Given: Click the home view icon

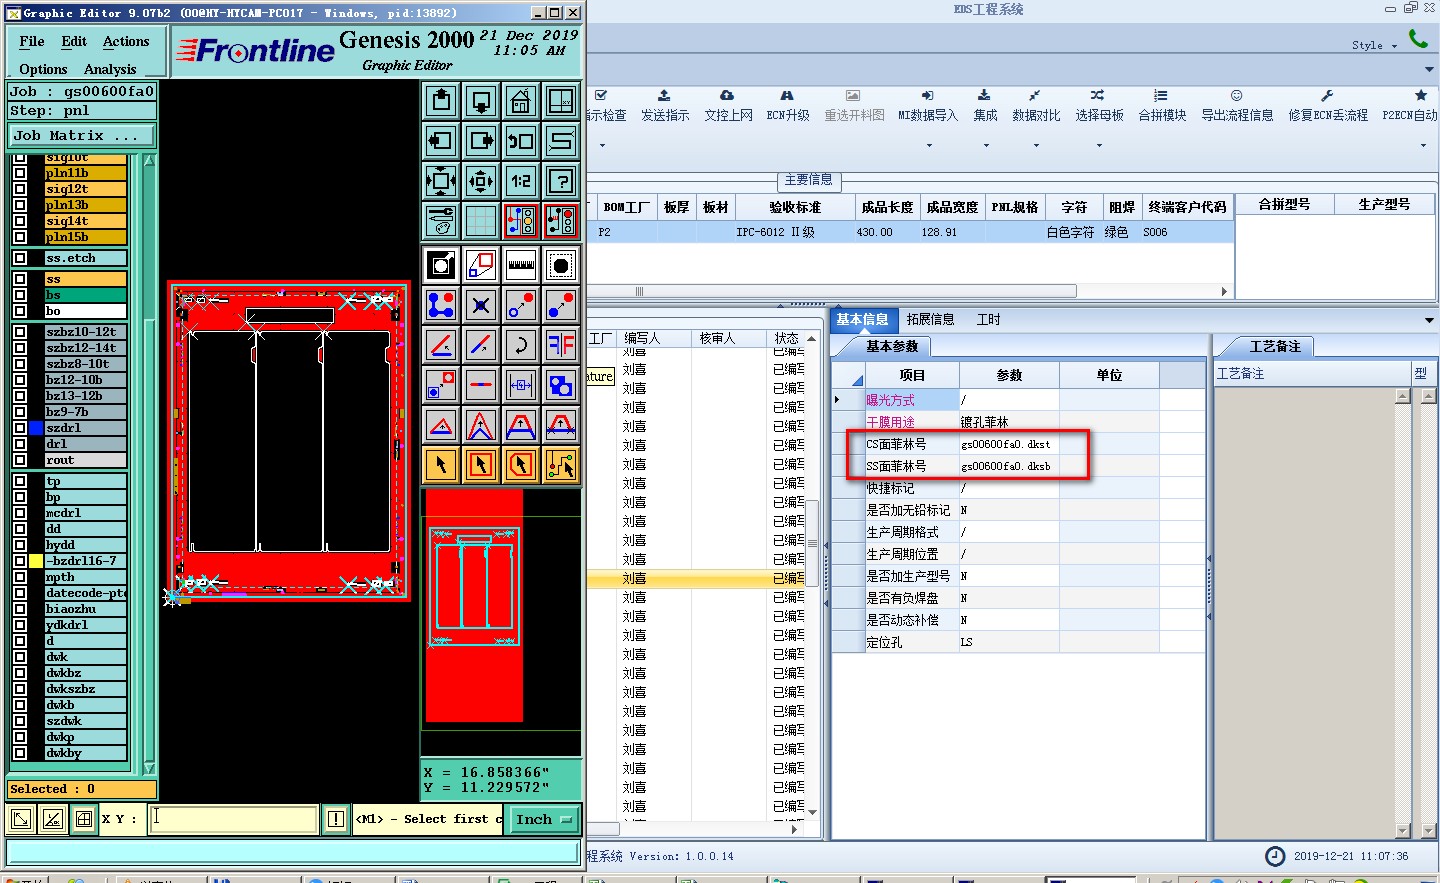Looking at the screenshot, I should pyautogui.click(x=521, y=101).
